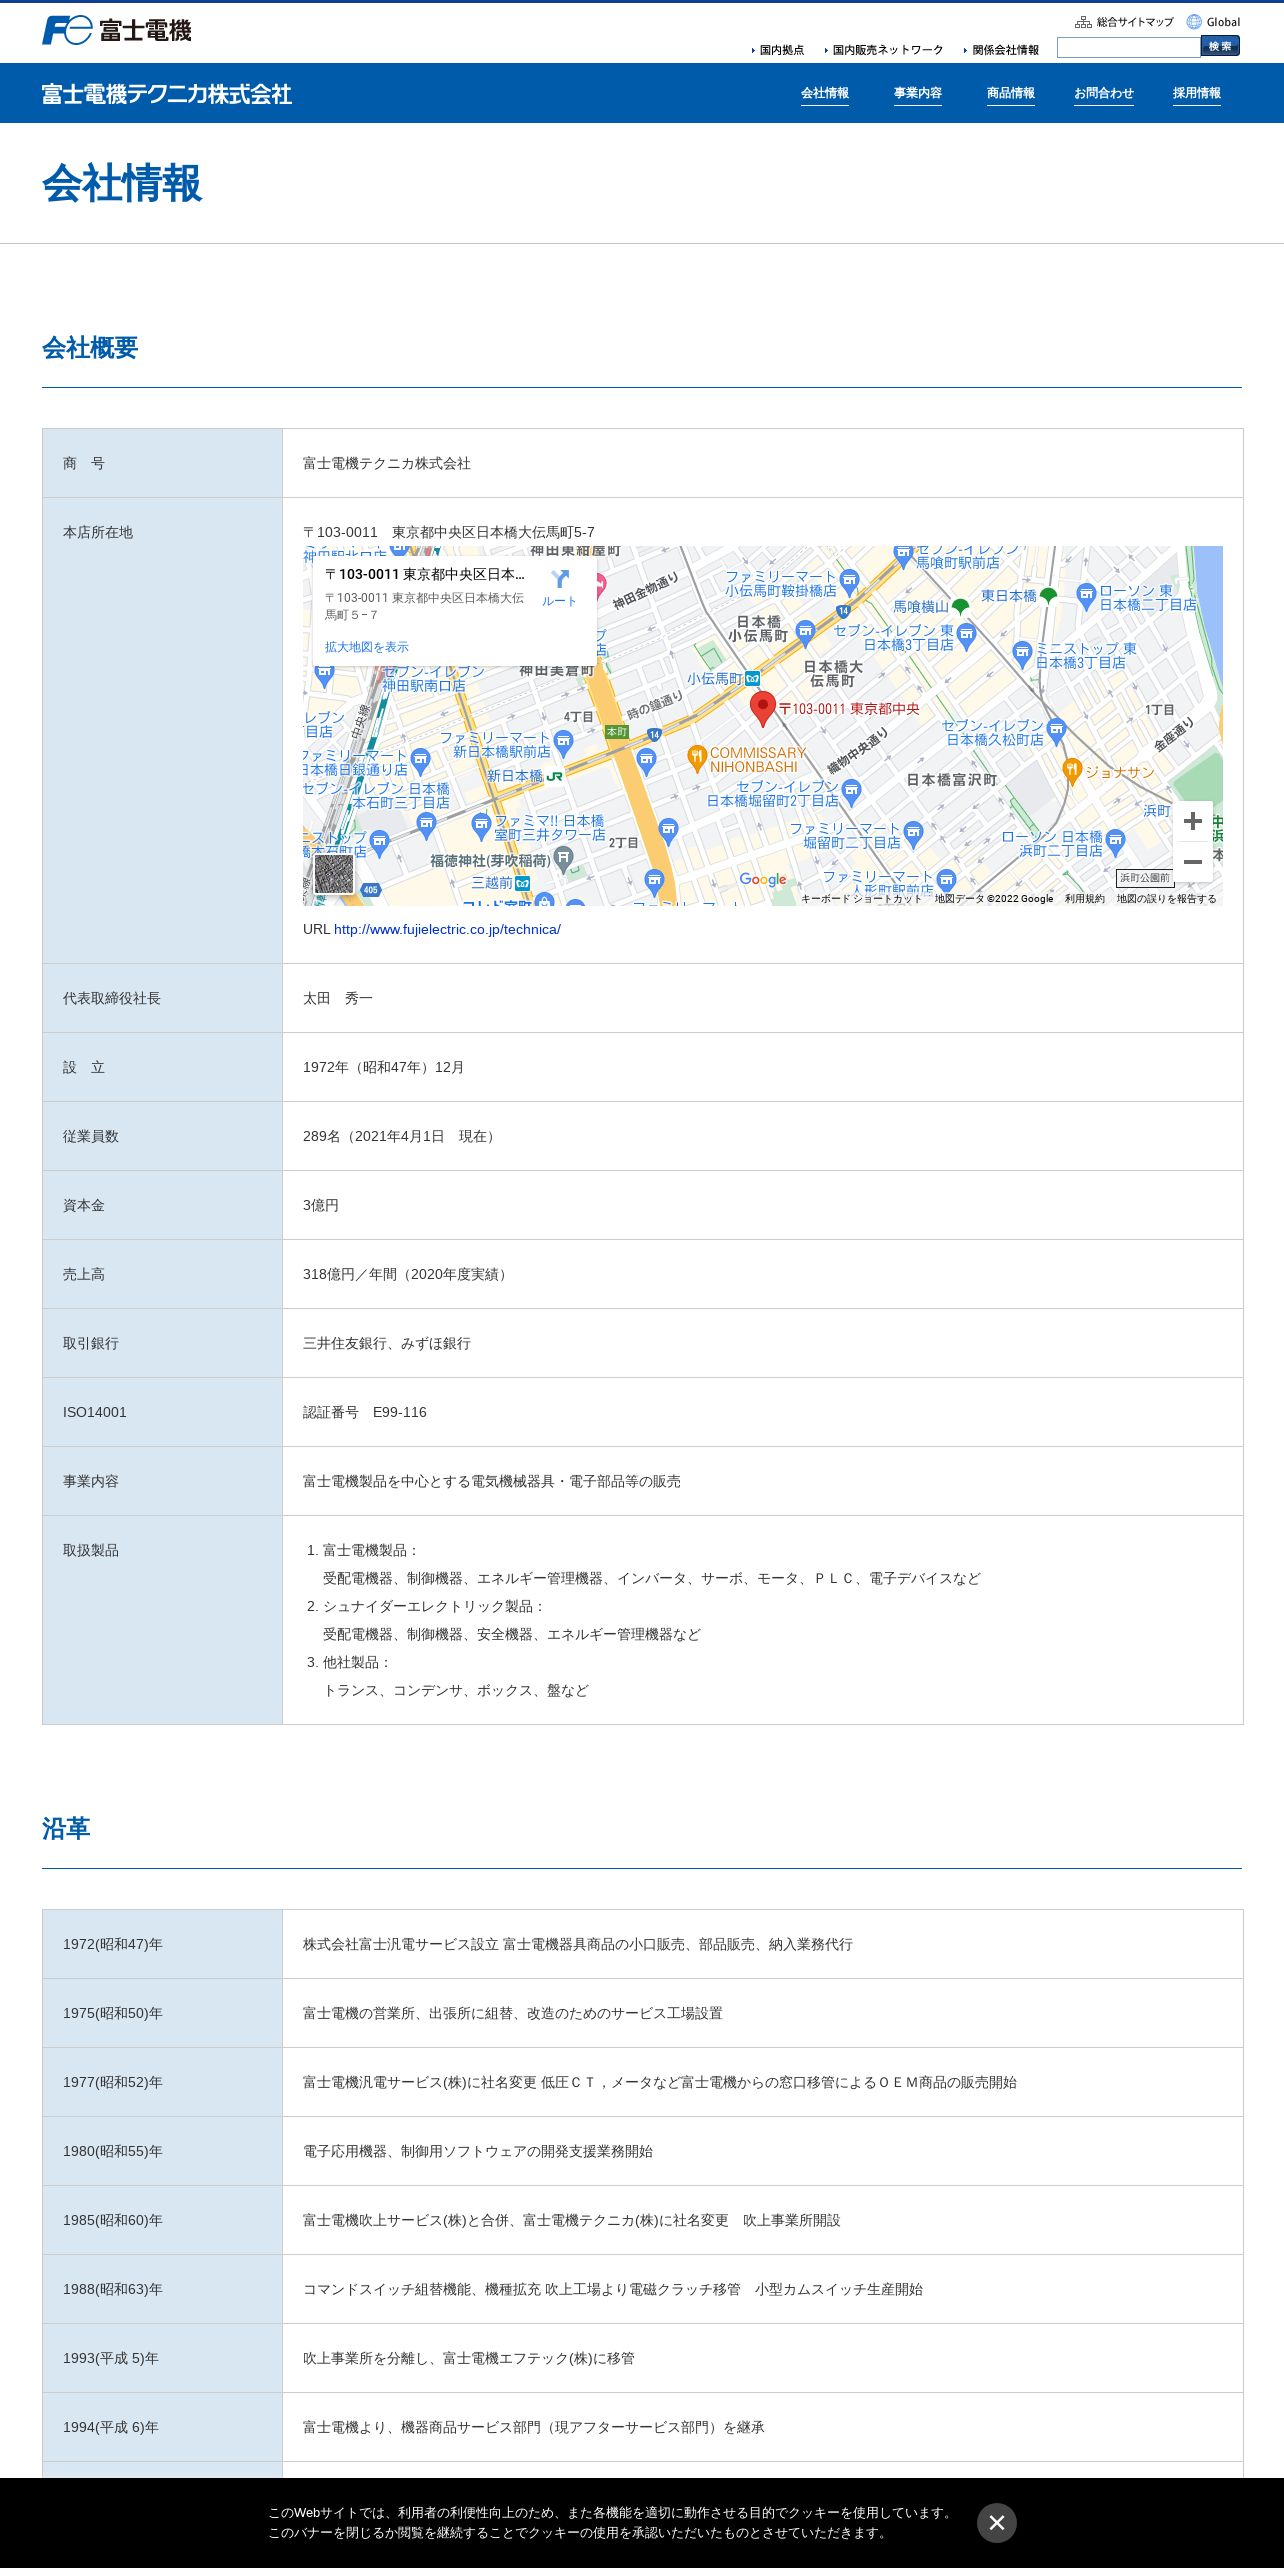Click the Google logo on map

(763, 880)
